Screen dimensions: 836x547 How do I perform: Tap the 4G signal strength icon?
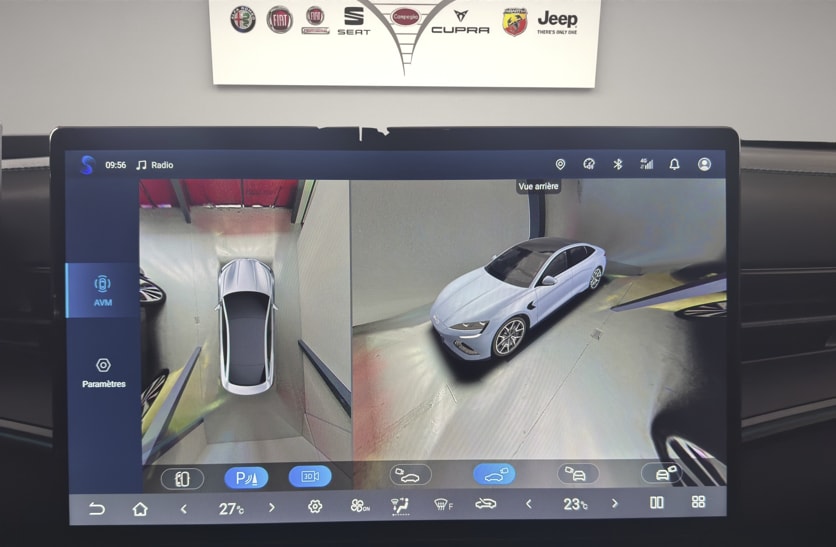[646, 164]
